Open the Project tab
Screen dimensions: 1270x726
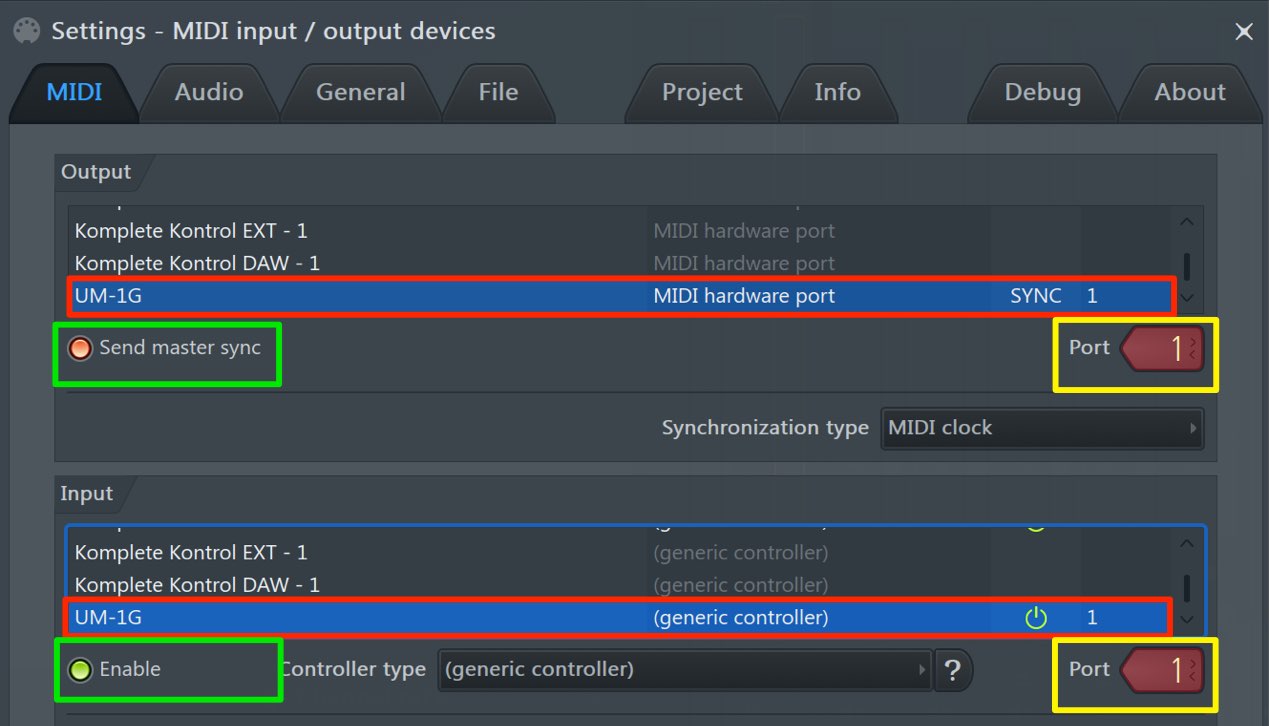point(702,92)
